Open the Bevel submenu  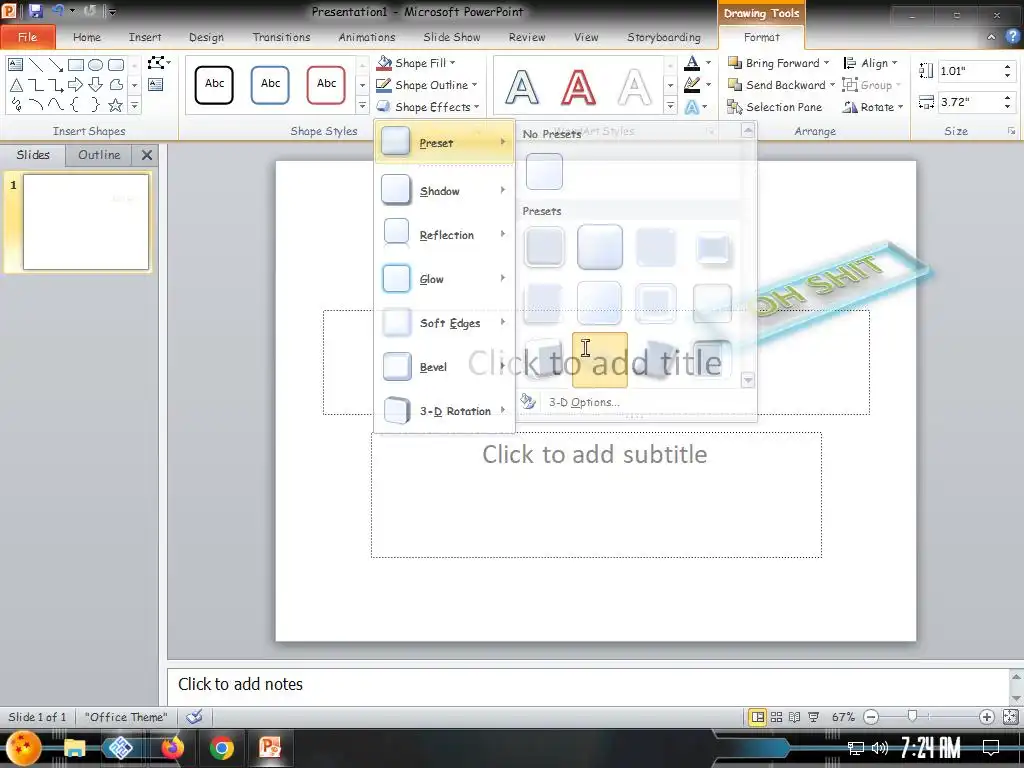(x=444, y=367)
